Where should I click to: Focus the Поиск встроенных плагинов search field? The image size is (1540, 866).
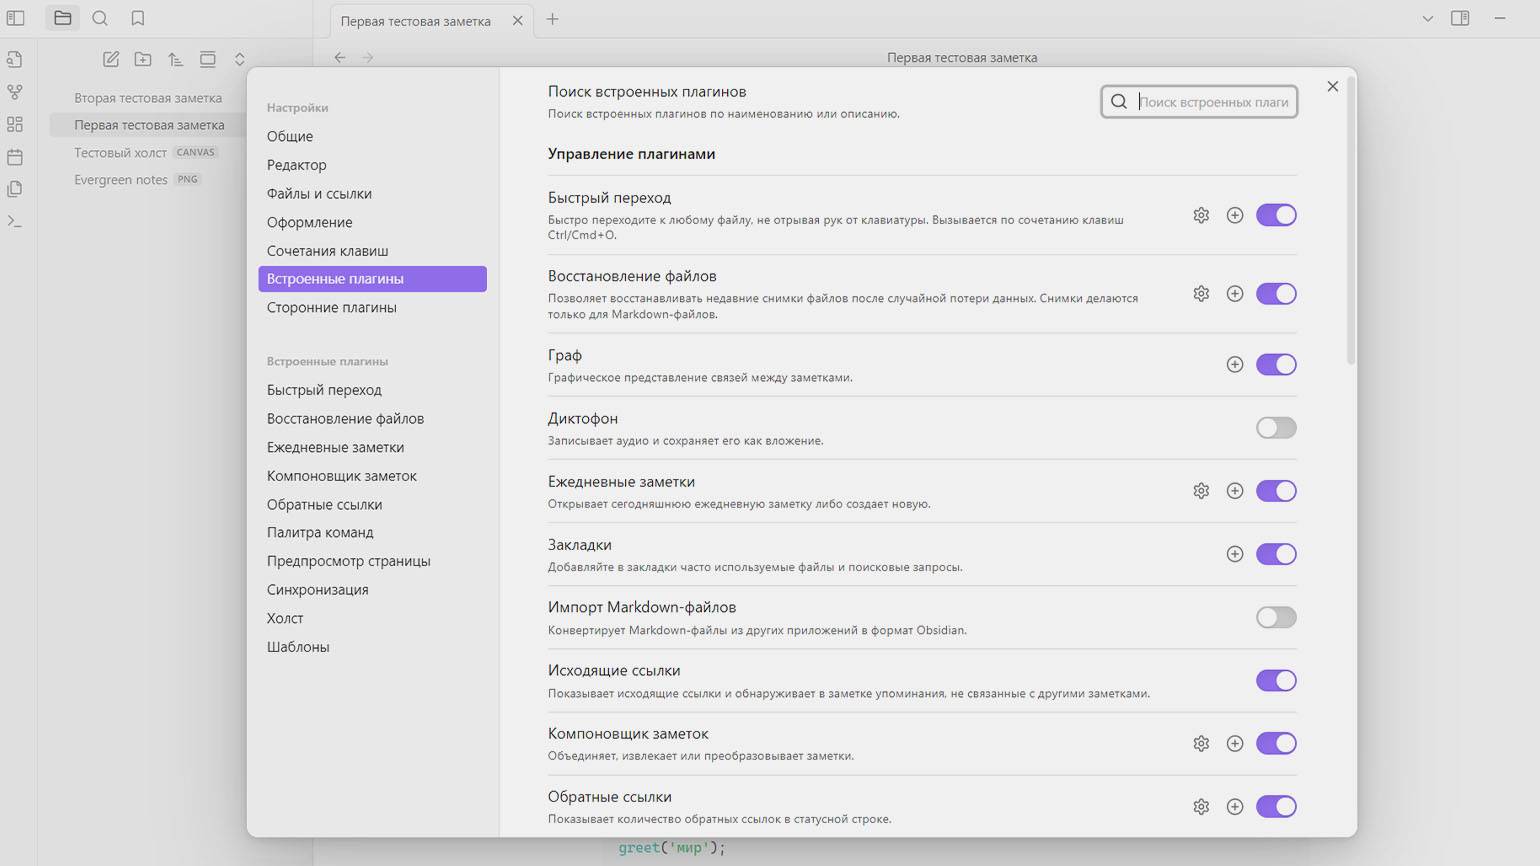(x=1199, y=102)
